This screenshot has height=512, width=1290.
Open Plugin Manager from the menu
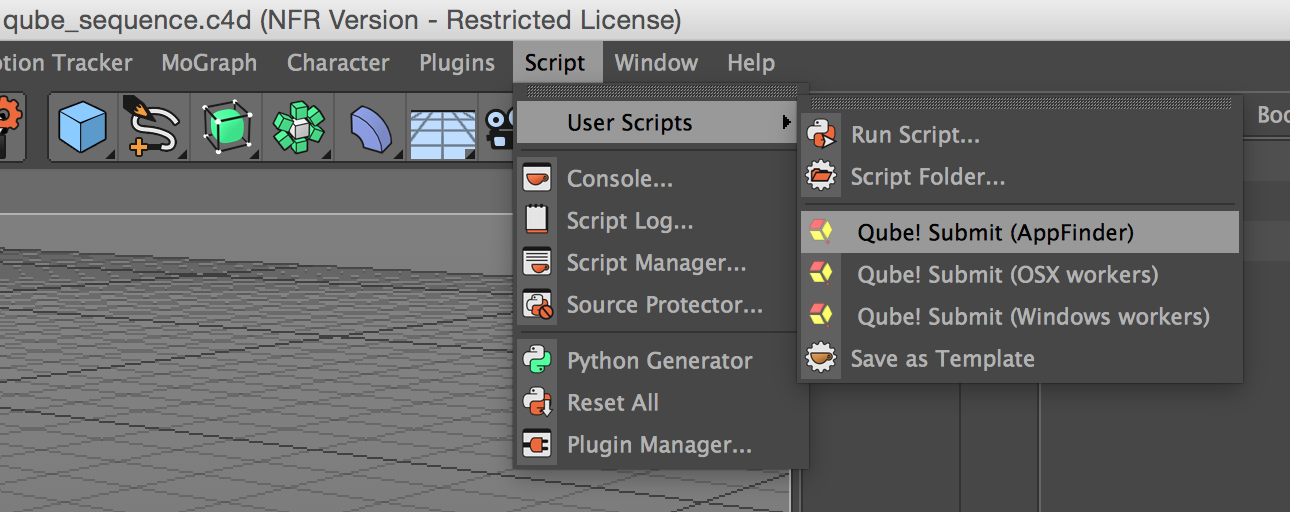pos(659,445)
